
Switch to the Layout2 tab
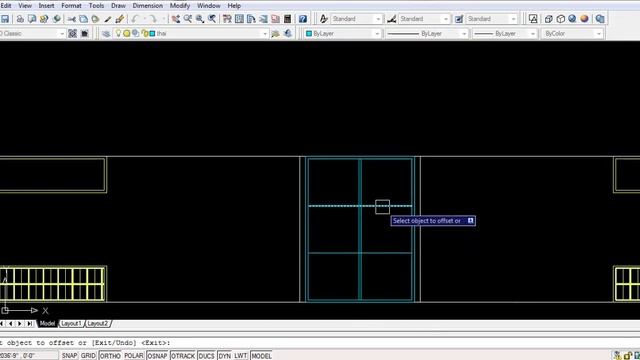pyautogui.click(x=98, y=324)
